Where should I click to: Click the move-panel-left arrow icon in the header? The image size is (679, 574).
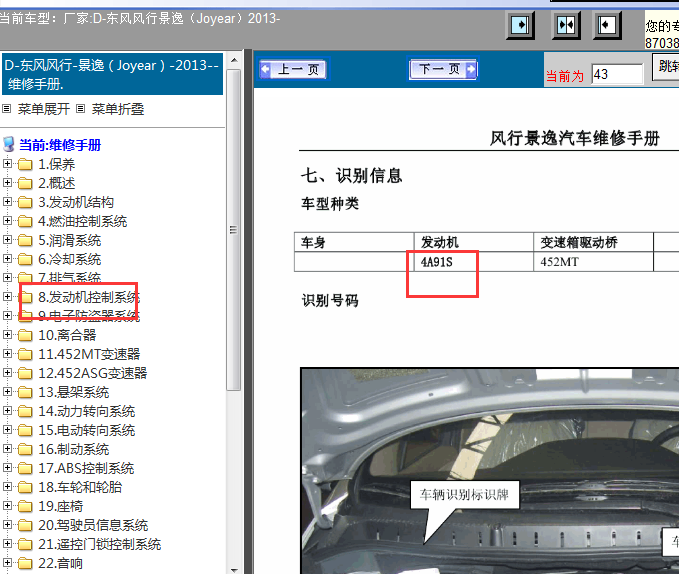click(x=607, y=25)
